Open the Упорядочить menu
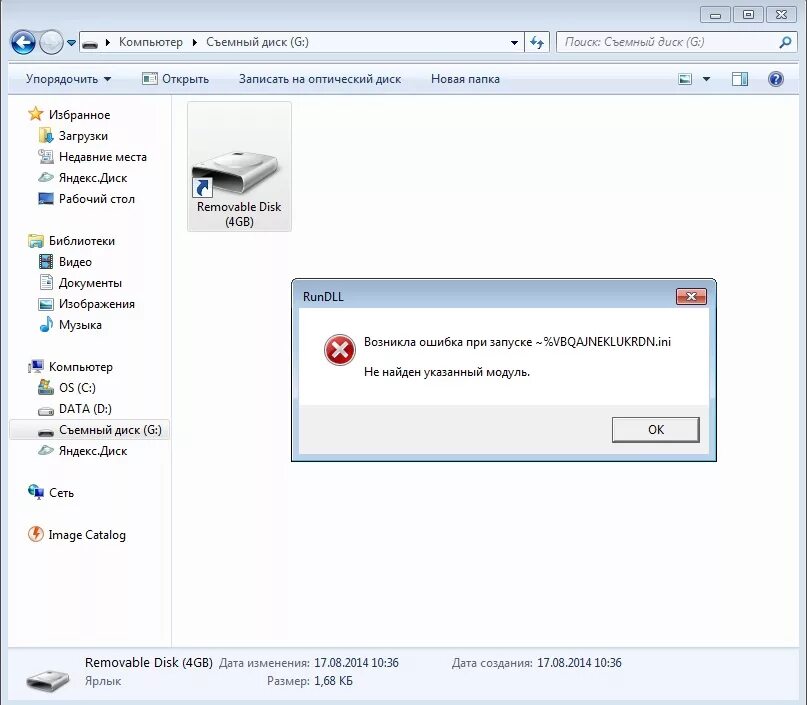 (68, 79)
